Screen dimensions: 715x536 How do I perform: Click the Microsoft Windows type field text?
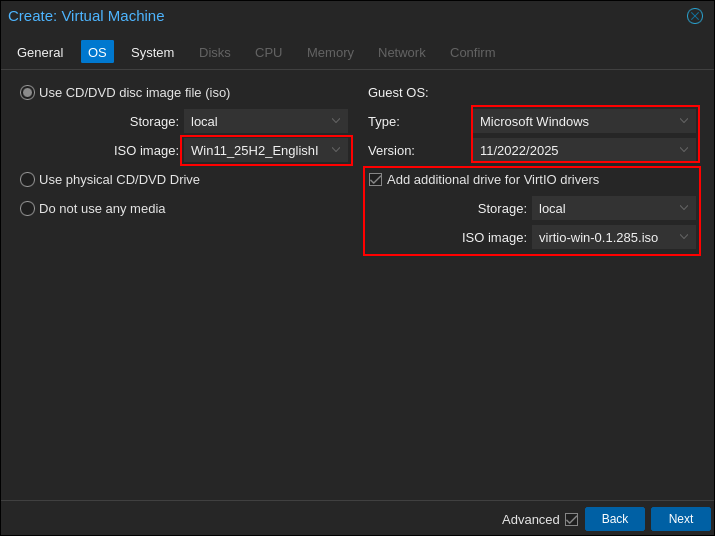pyautogui.click(x=534, y=122)
